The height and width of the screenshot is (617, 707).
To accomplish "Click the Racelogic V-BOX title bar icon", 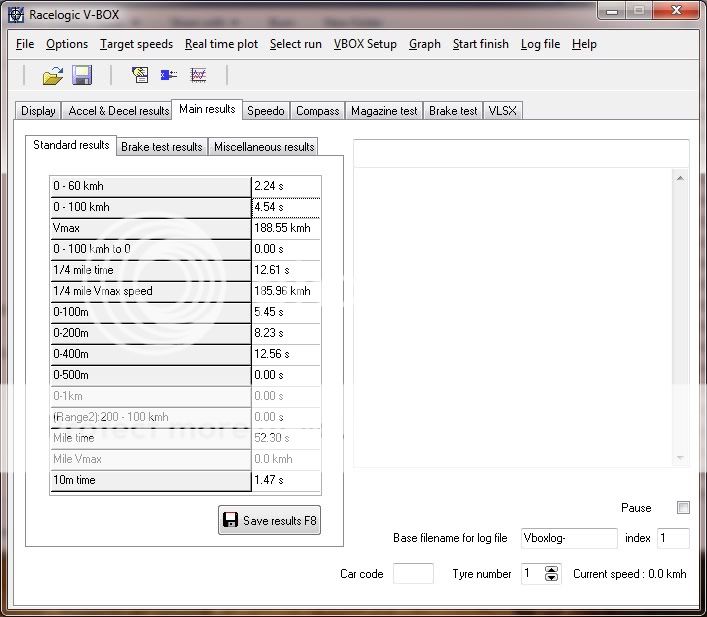I will (x=16, y=14).
